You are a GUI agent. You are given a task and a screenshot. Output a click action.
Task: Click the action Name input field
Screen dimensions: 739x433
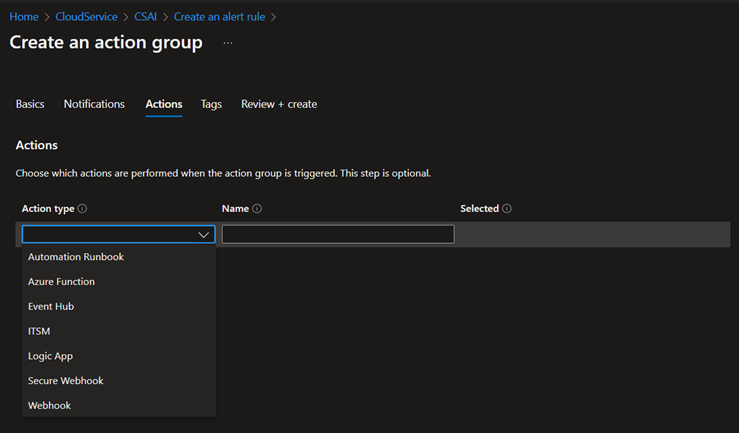(x=338, y=235)
